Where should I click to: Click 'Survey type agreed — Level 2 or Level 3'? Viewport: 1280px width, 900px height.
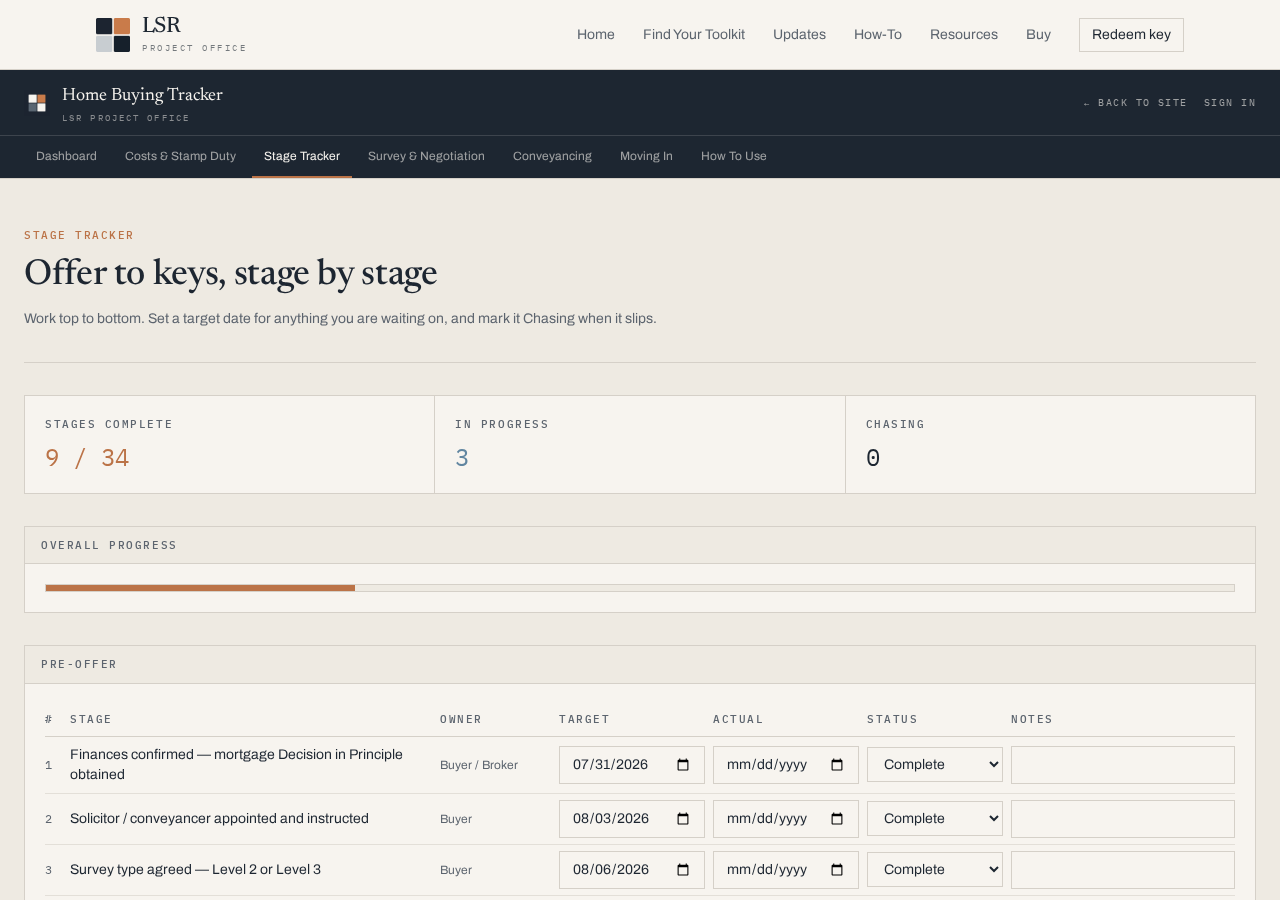point(196,870)
